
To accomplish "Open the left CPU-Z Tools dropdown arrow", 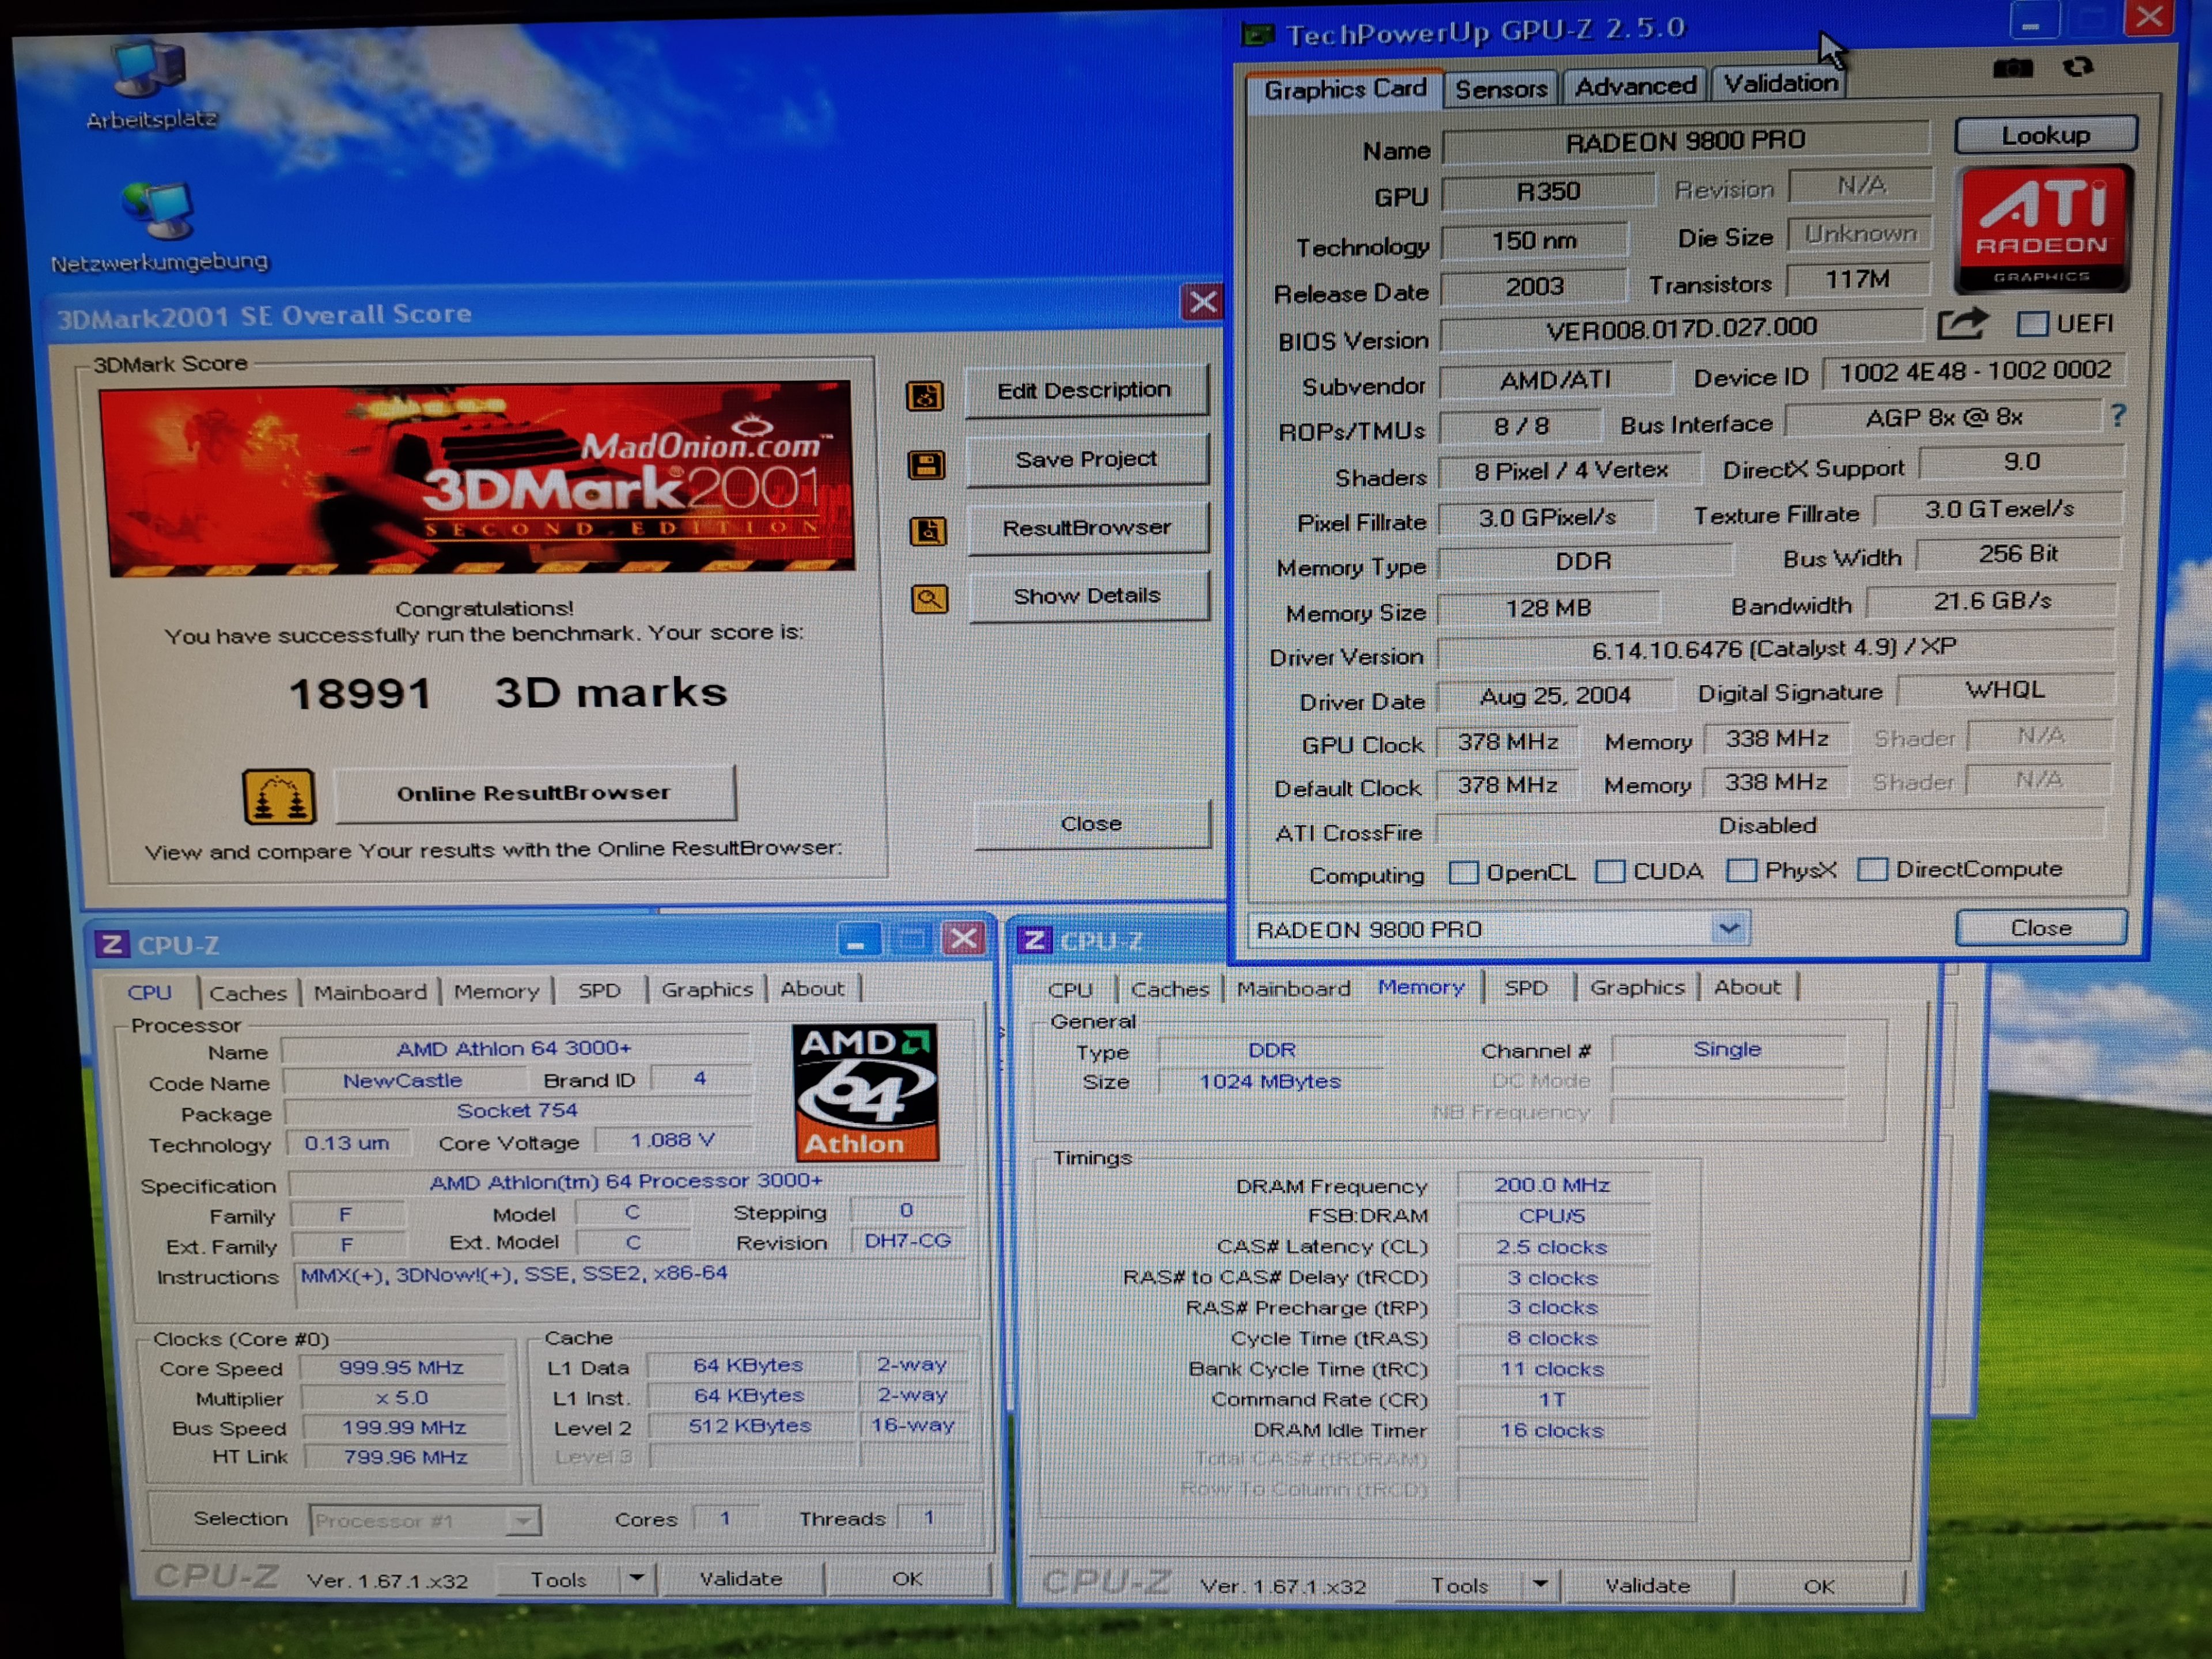I will point(636,1578).
